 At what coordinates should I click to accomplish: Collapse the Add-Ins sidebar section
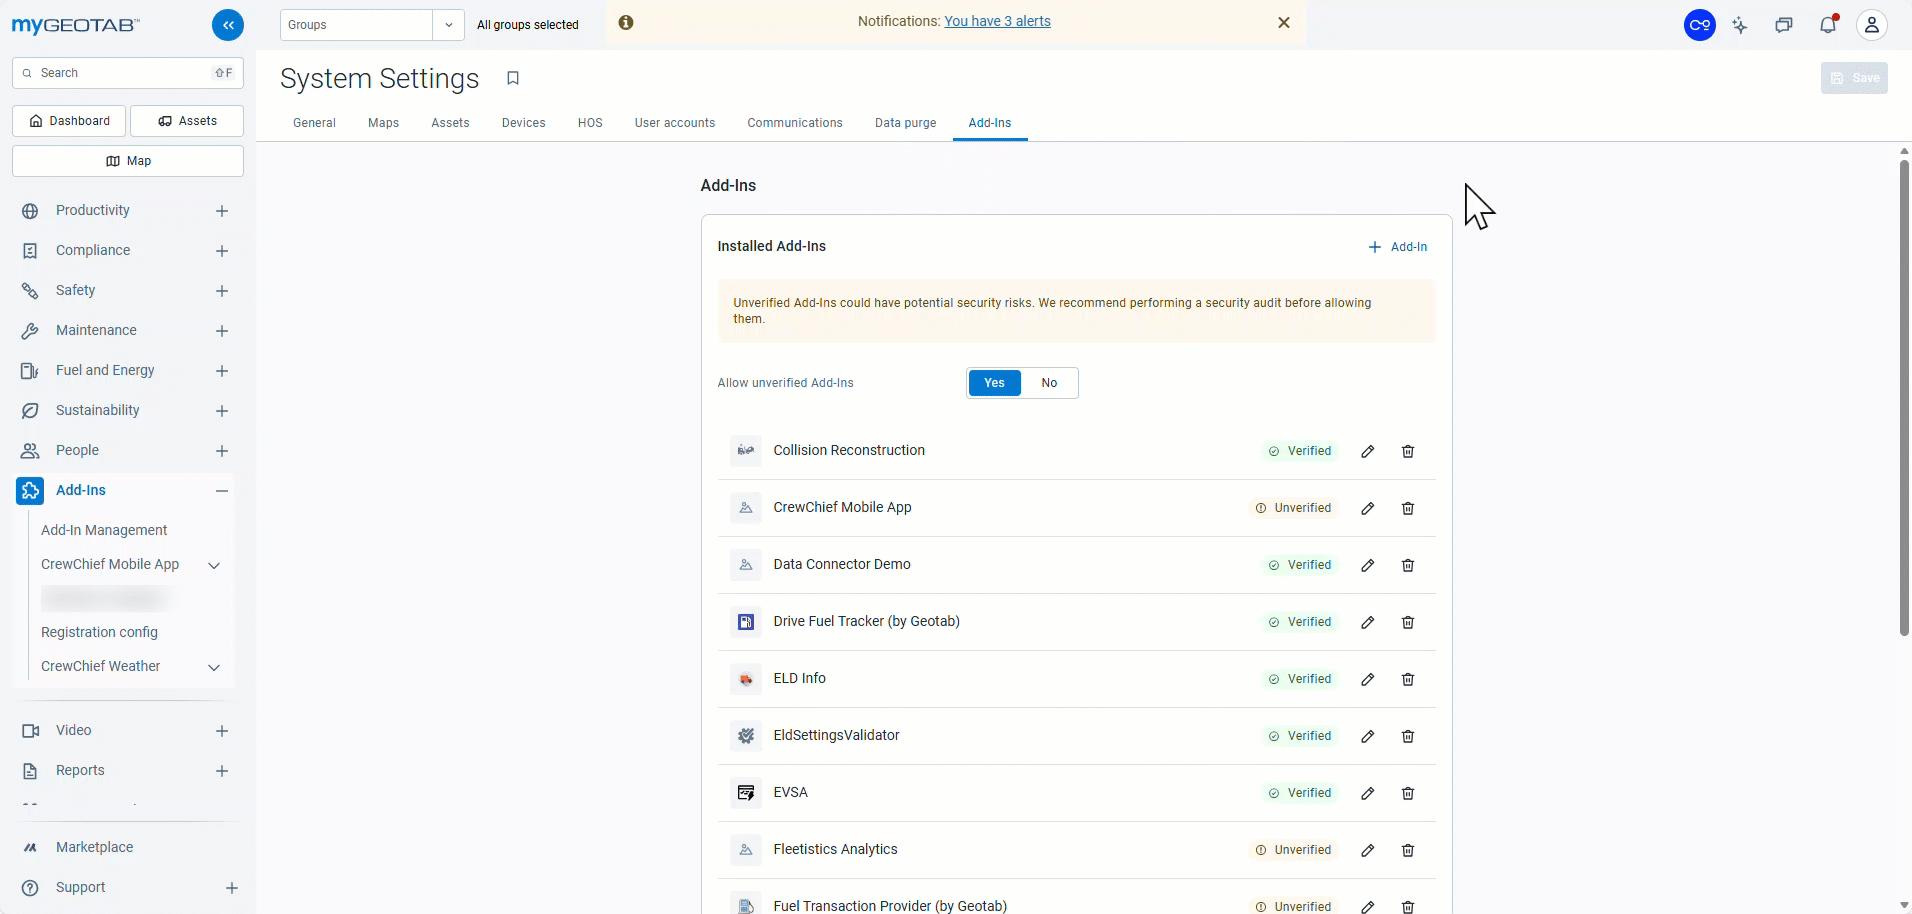coord(222,491)
